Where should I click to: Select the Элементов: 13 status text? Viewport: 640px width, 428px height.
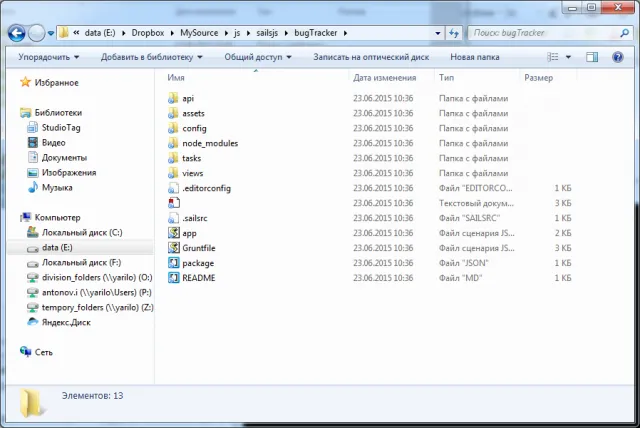92,396
